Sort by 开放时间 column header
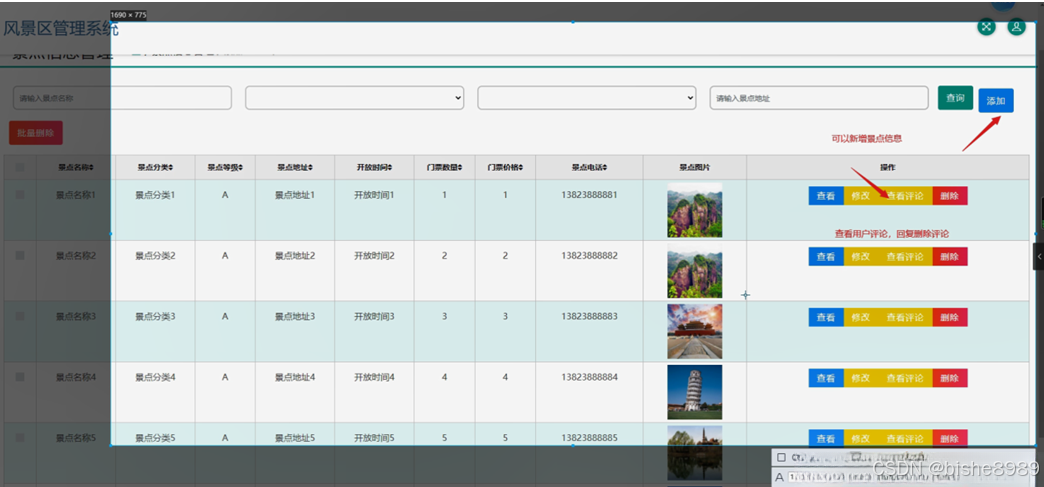 click(x=374, y=167)
